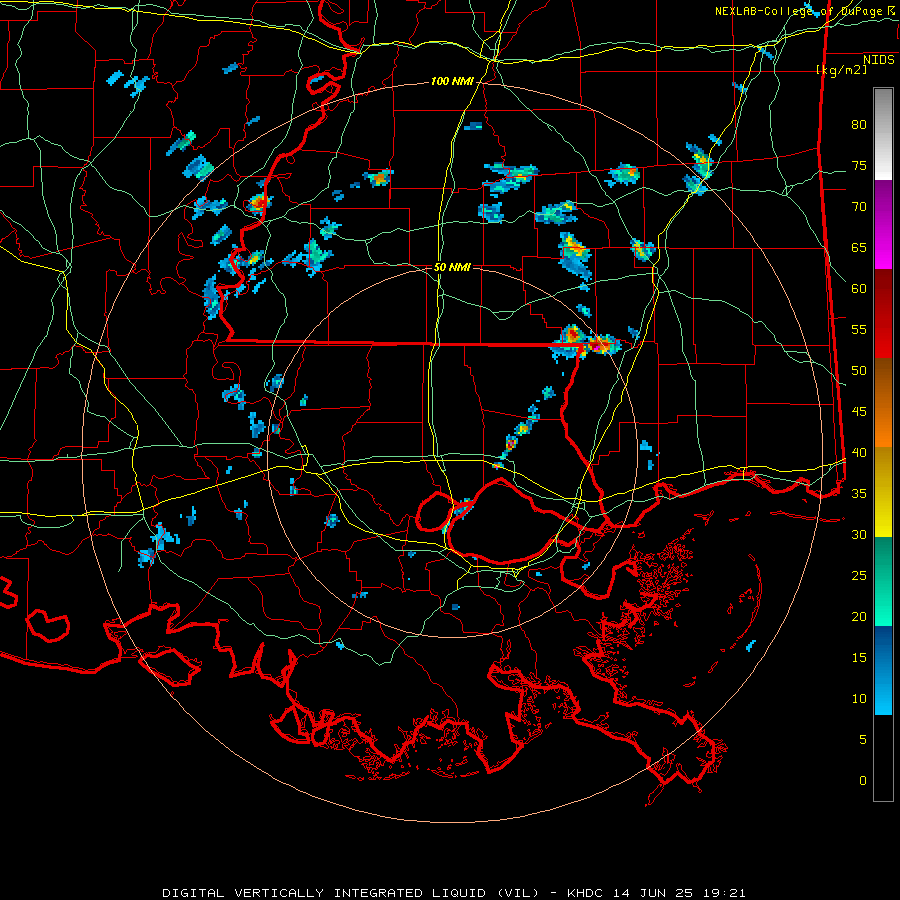Select the 50 value on the VIL scale
Viewport: 900px width, 900px height.
859,371
